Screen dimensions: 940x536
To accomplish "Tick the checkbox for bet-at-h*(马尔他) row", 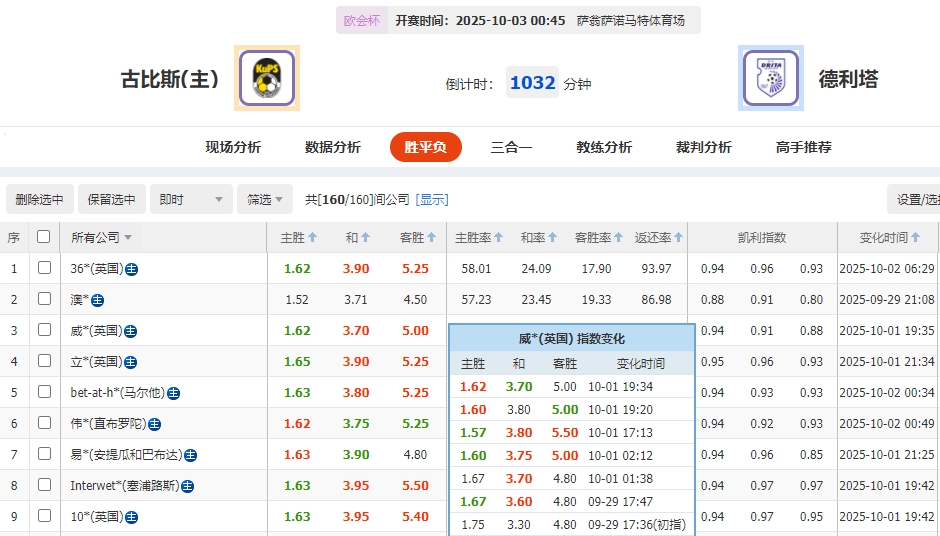I will pos(44,392).
